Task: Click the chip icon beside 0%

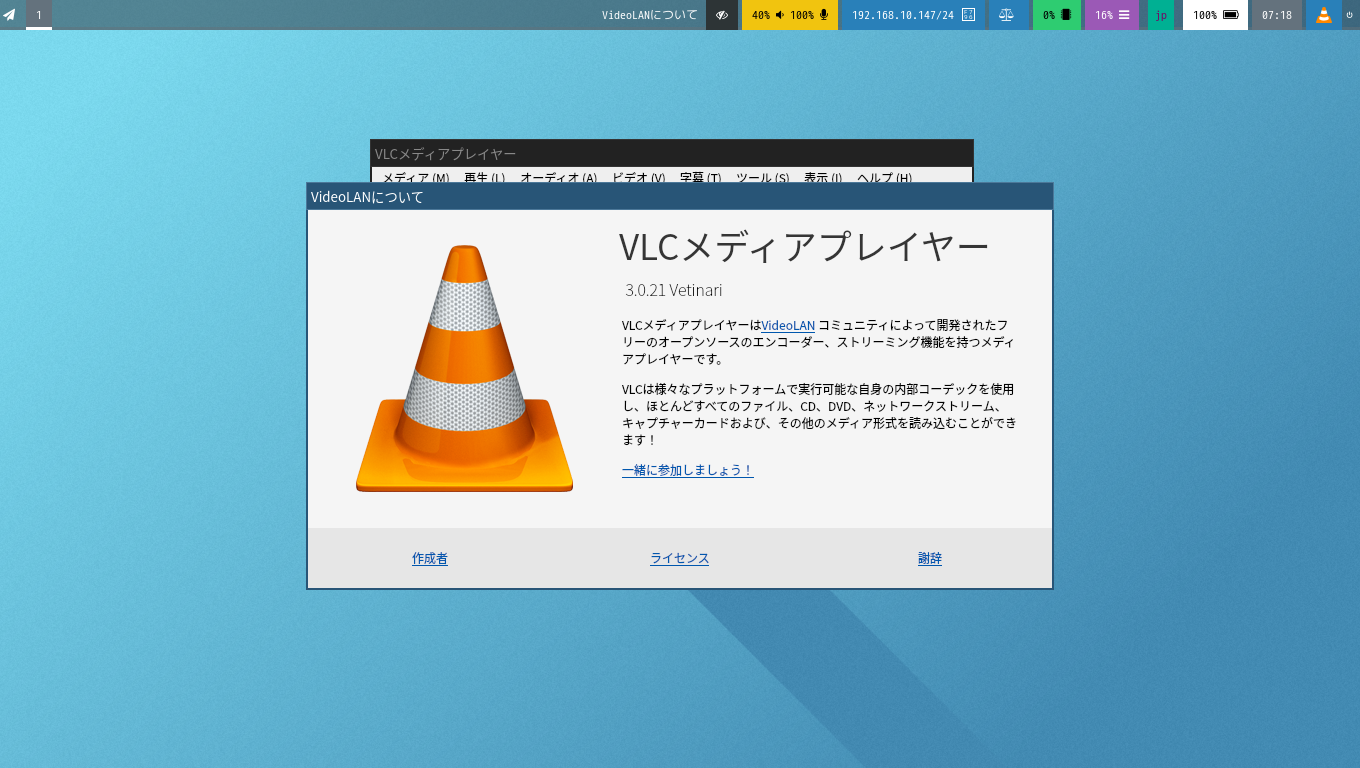Action: pos(1066,15)
